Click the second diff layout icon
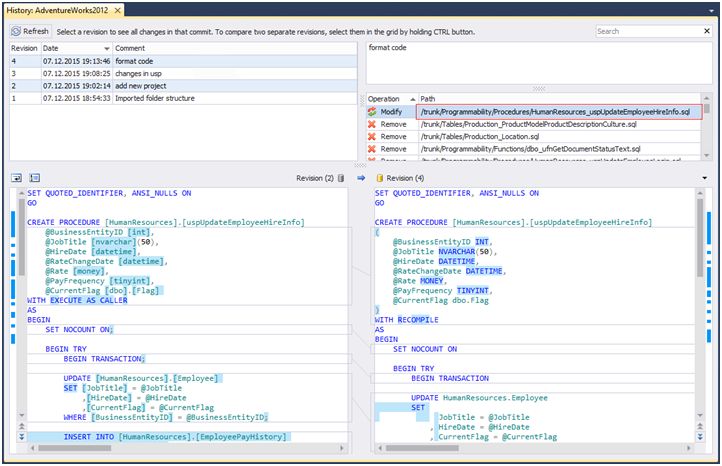 point(35,177)
